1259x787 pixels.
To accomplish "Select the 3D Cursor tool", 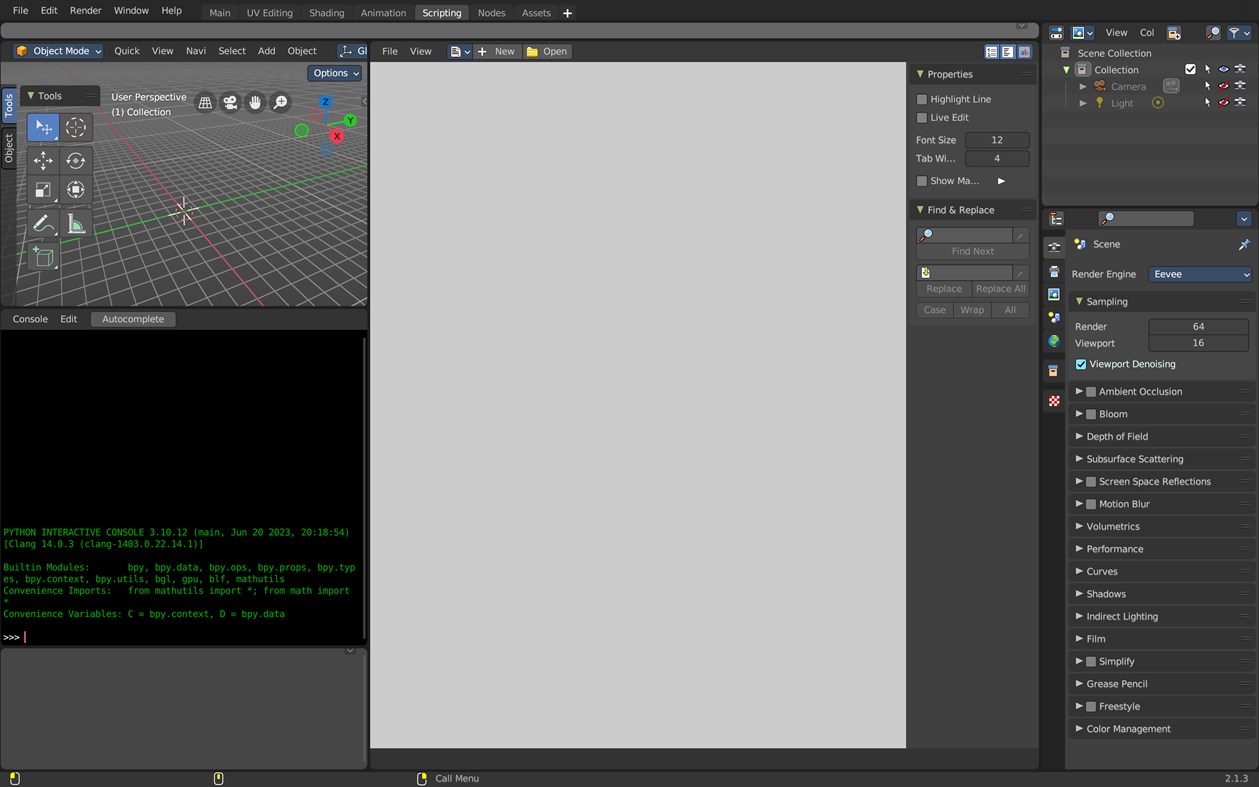I will 76,127.
